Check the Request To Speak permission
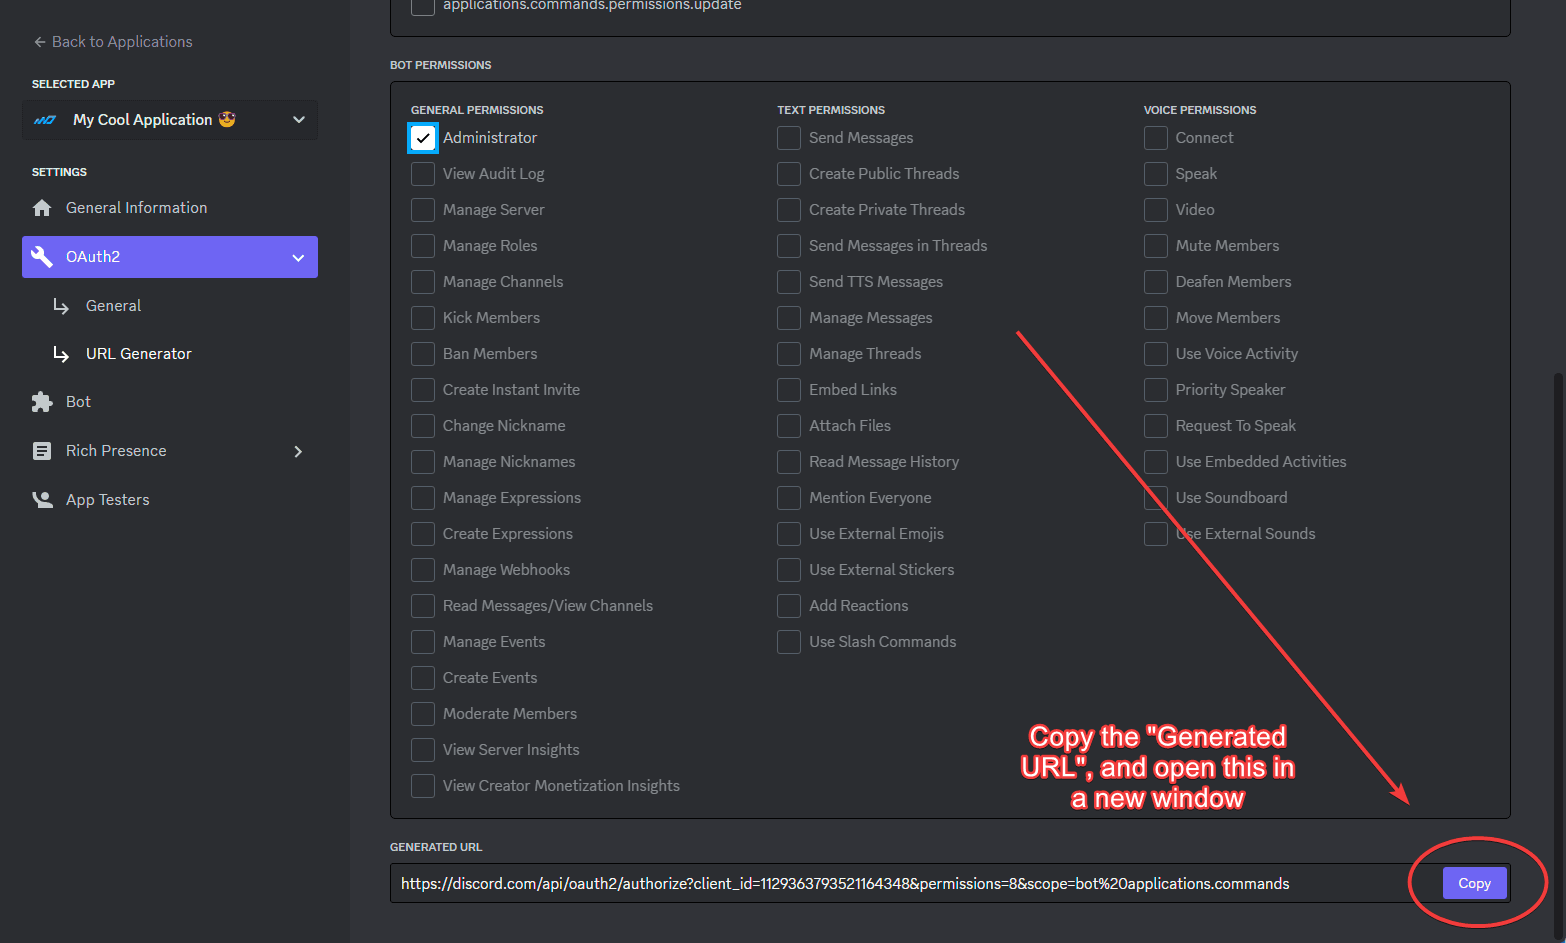This screenshot has height=943, width=1566. [x=1156, y=426]
